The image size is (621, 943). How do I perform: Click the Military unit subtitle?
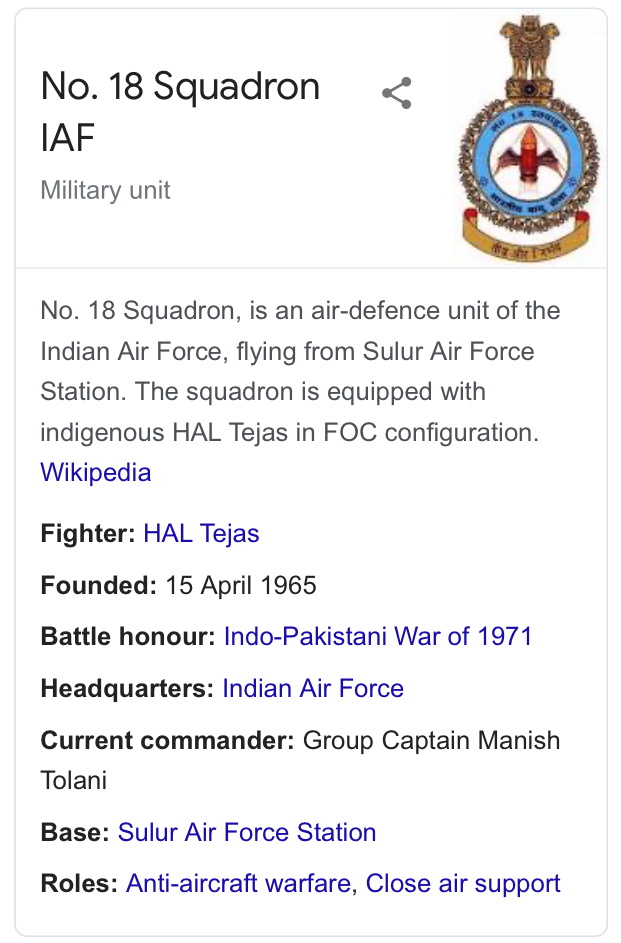(105, 190)
